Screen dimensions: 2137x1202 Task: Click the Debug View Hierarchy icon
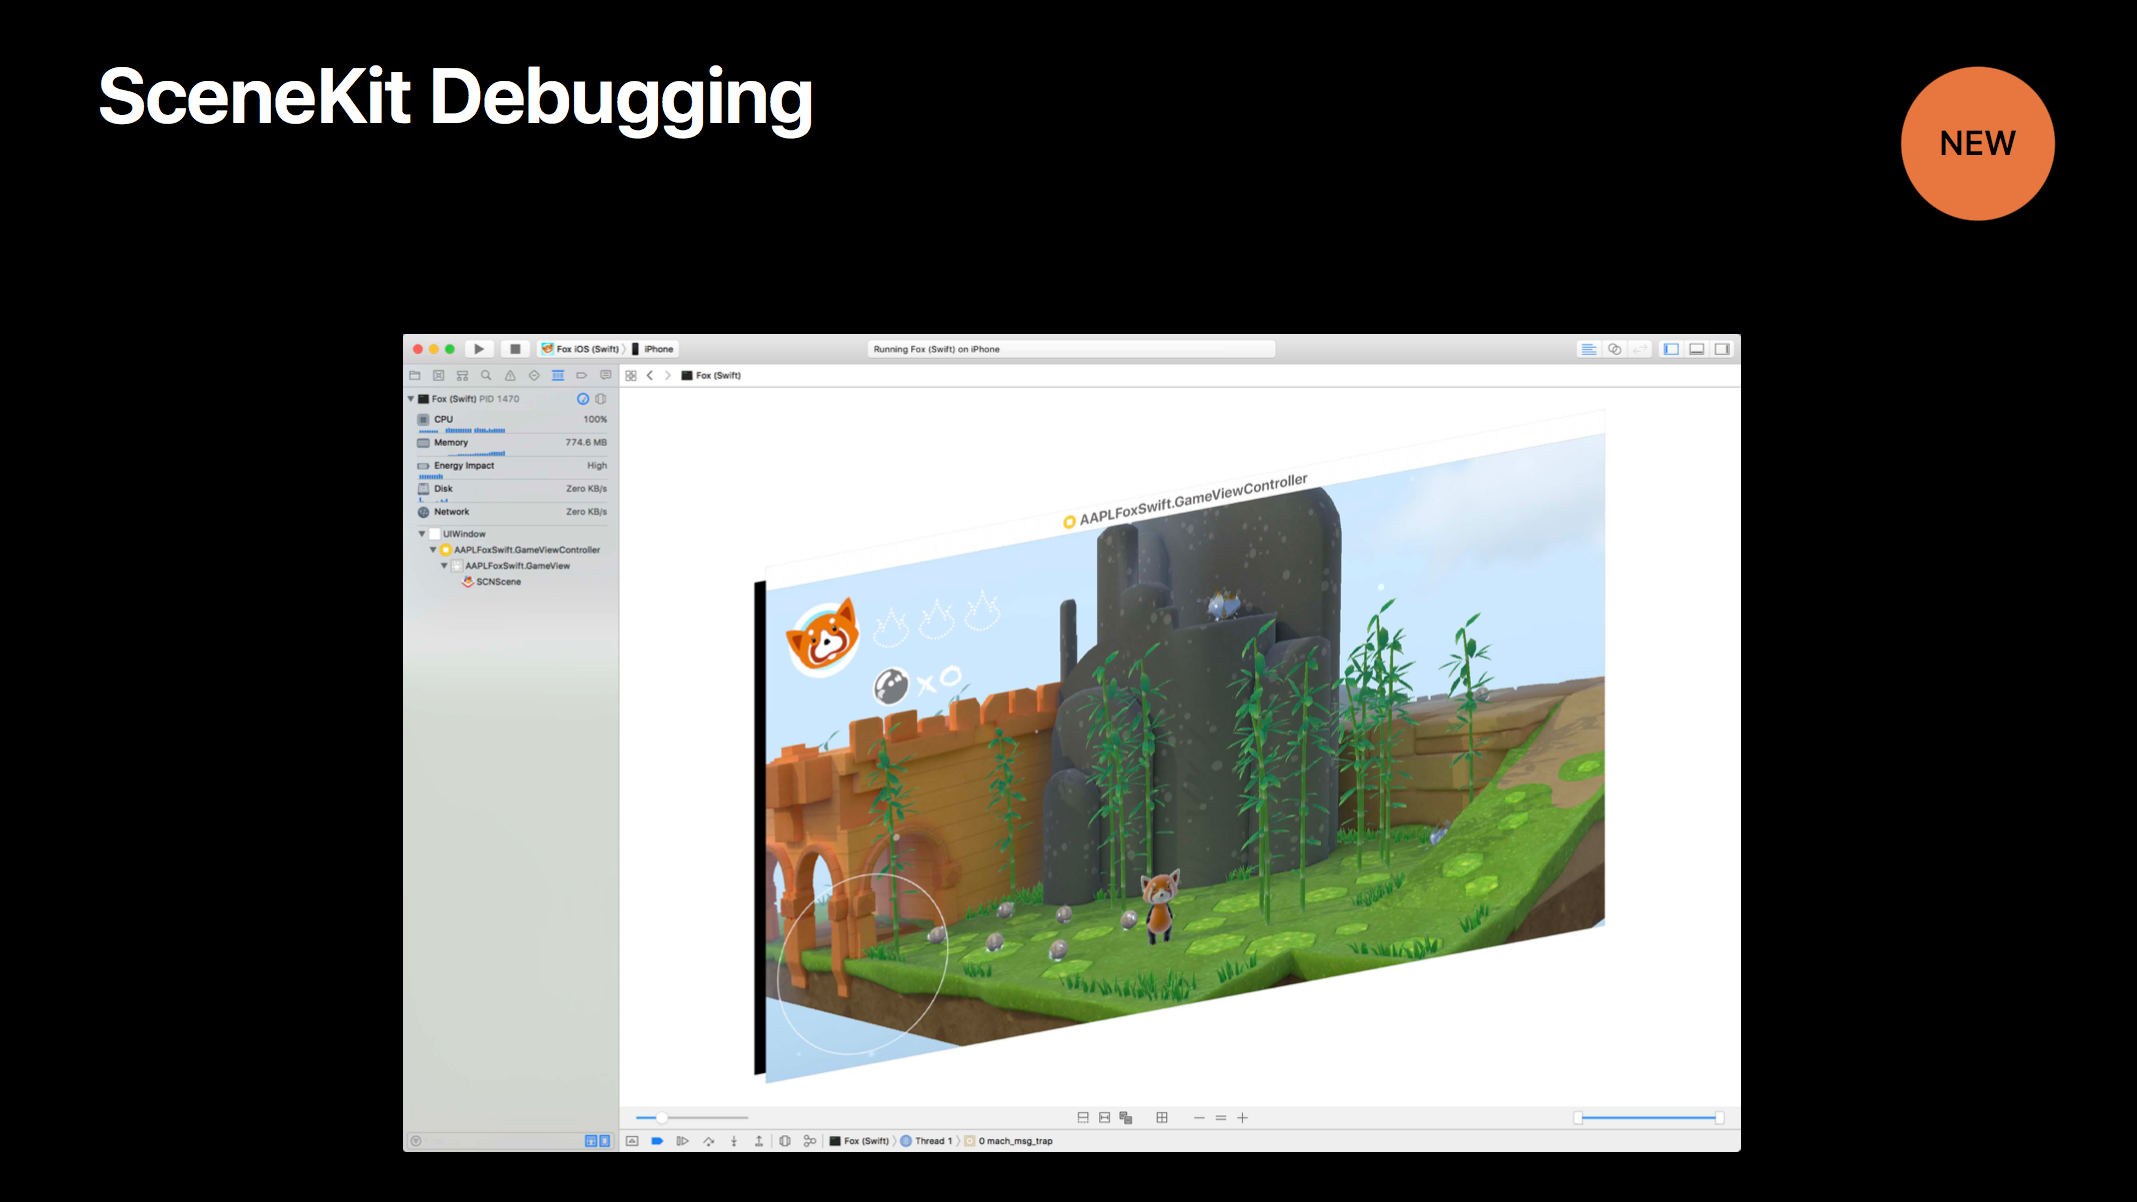[x=785, y=1141]
